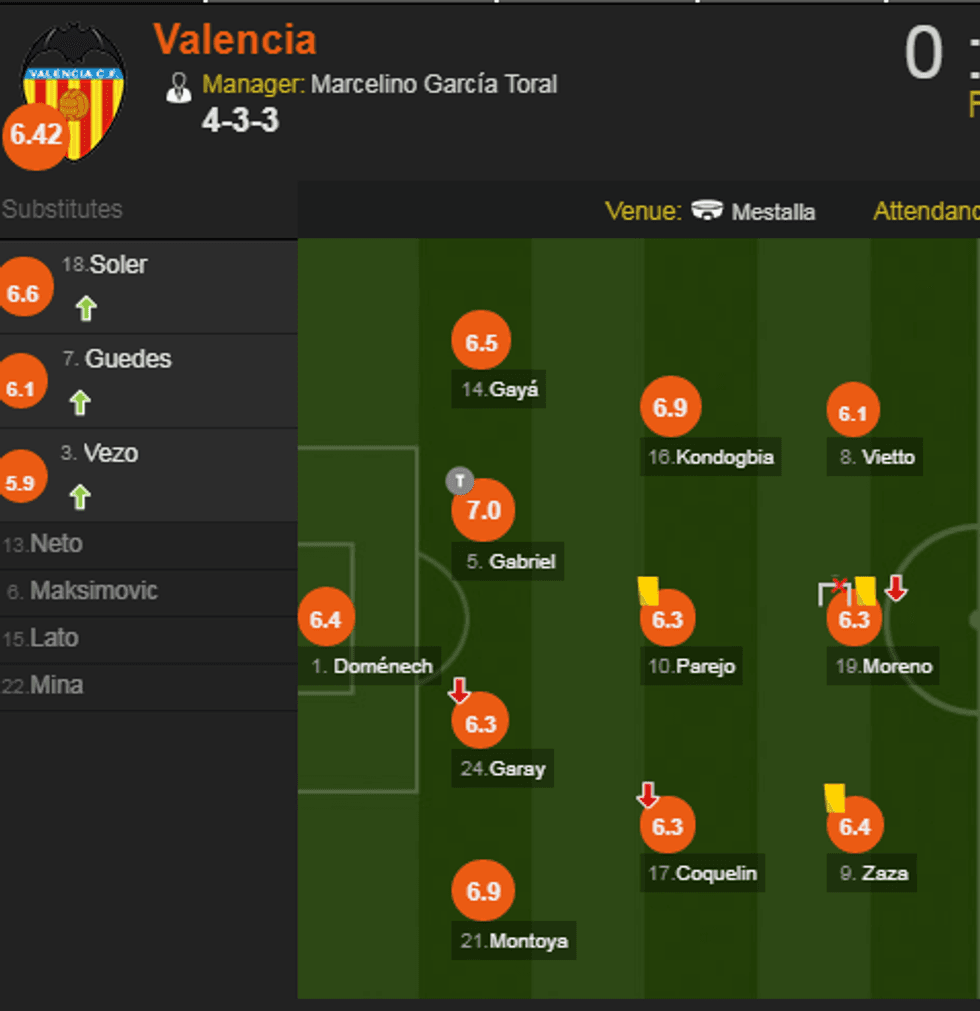Click Kondogbia's 6.9 rating circle
The height and width of the screenshot is (1011, 980).
[x=670, y=407]
